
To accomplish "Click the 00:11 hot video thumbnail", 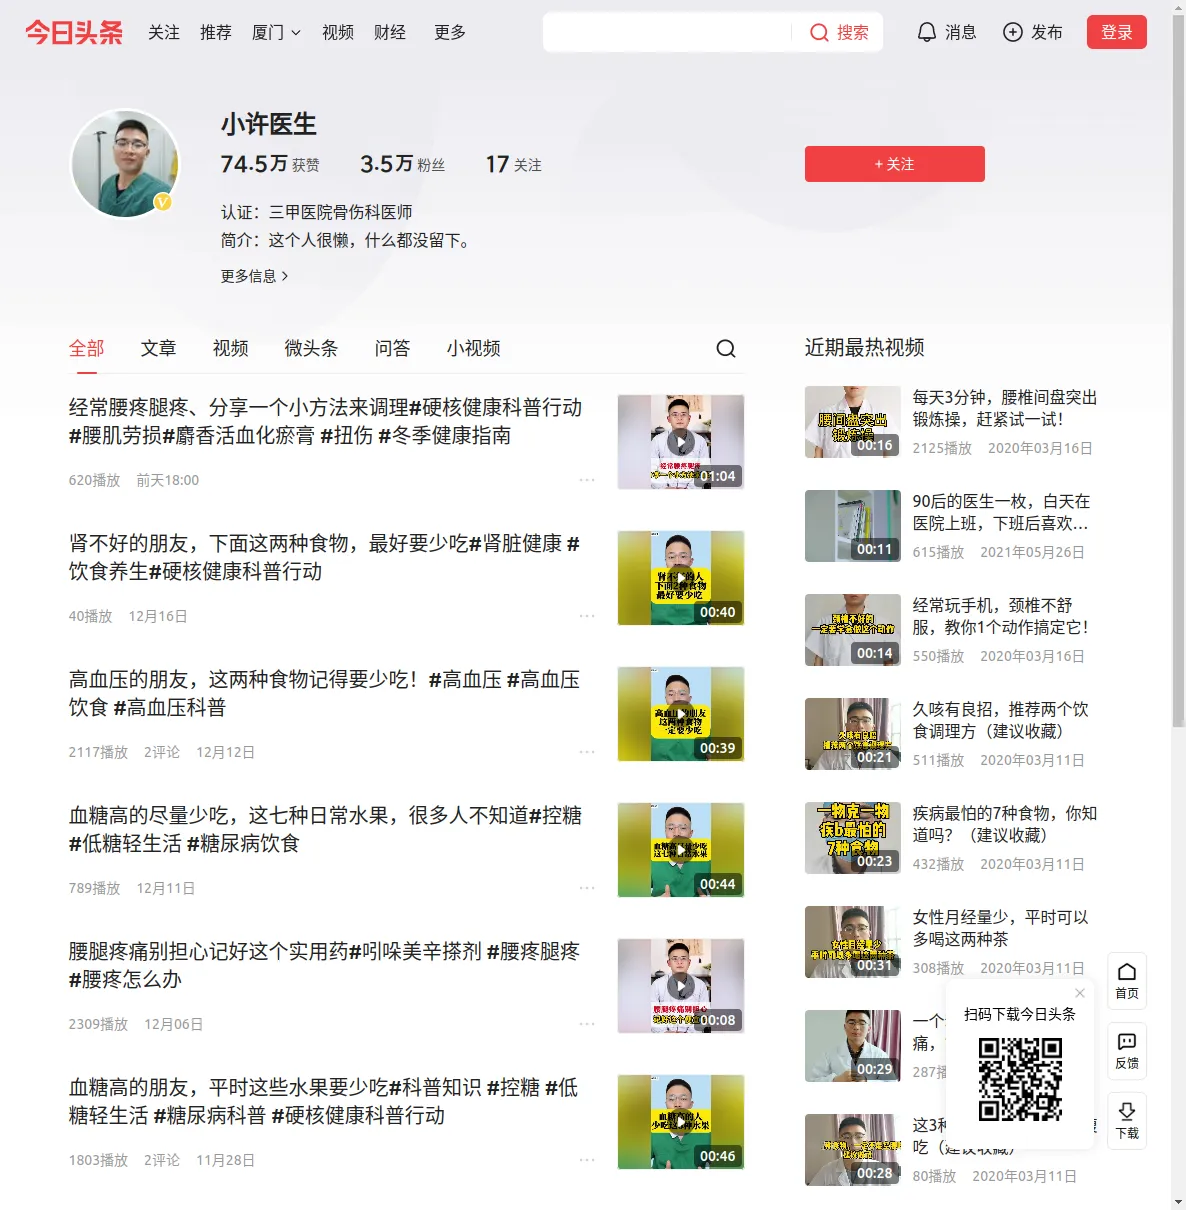I will click(853, 526).
